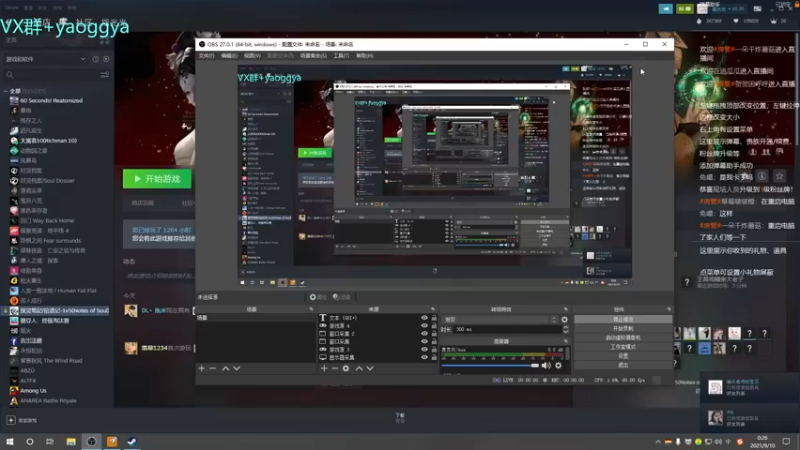Toggle visibility eye of 文本 (GDI+) source
The height and width of the screenshot is (450, 800).
click(x=424, y=318)
